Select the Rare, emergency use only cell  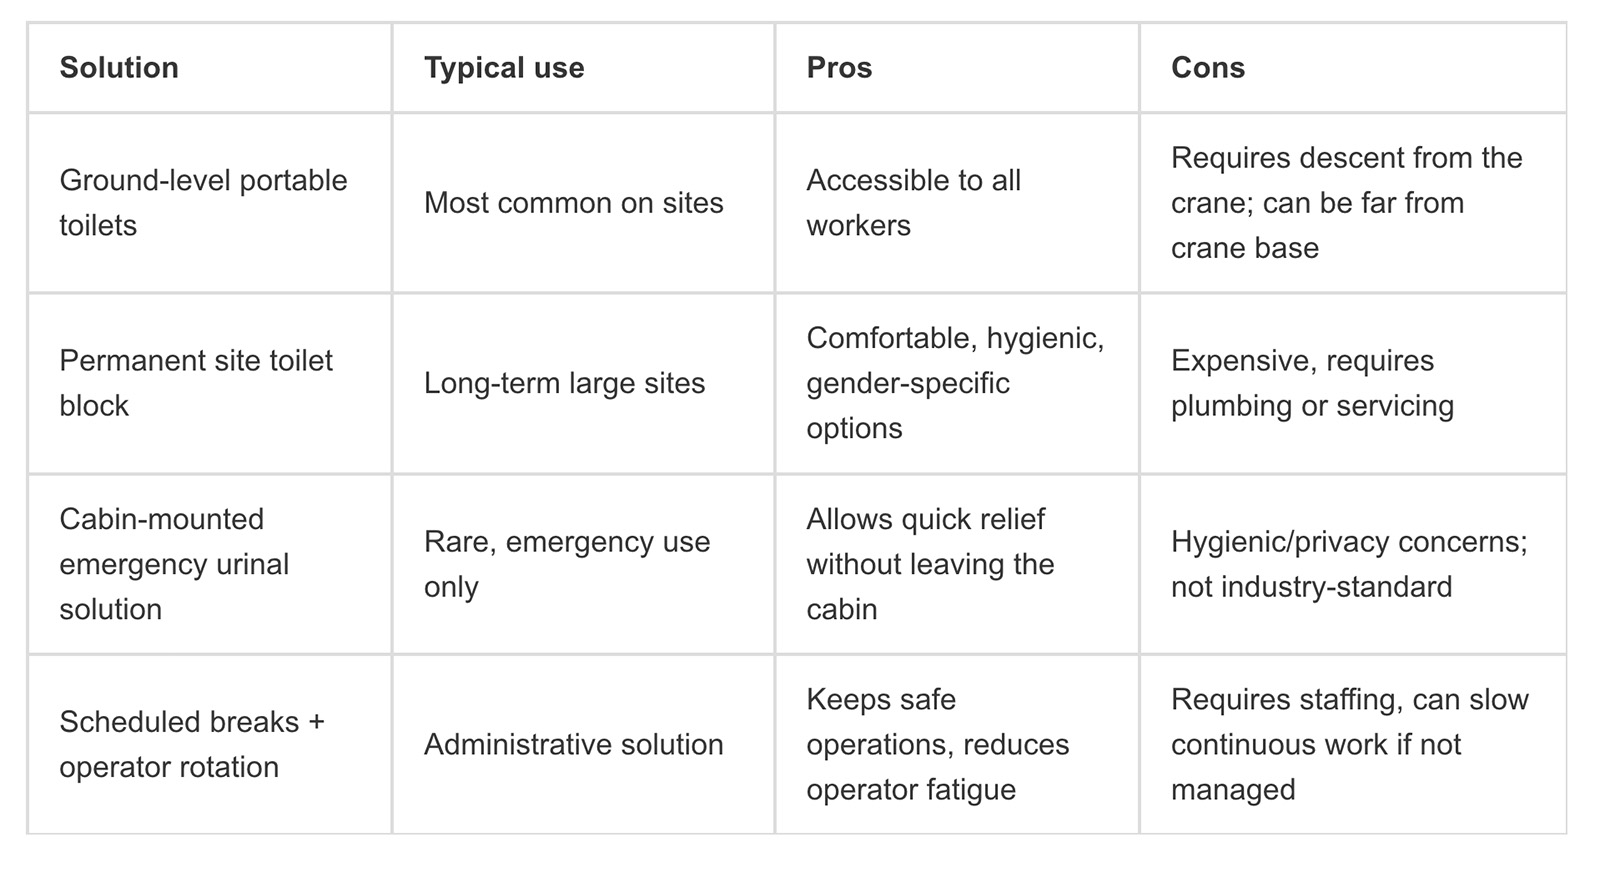tap(566, 564)
